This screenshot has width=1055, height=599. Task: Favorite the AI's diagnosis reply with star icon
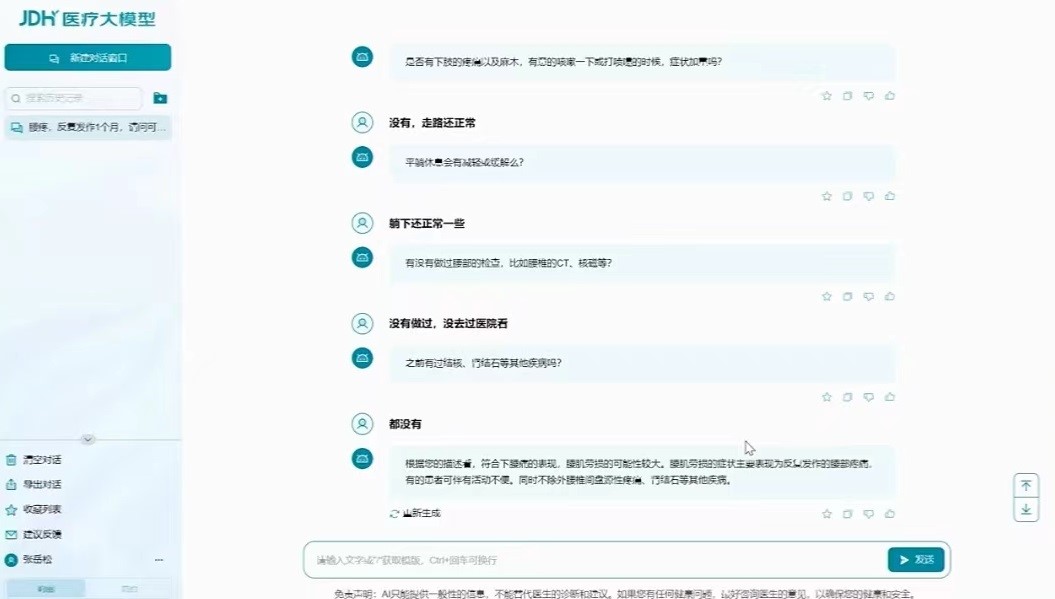[827, 513]
